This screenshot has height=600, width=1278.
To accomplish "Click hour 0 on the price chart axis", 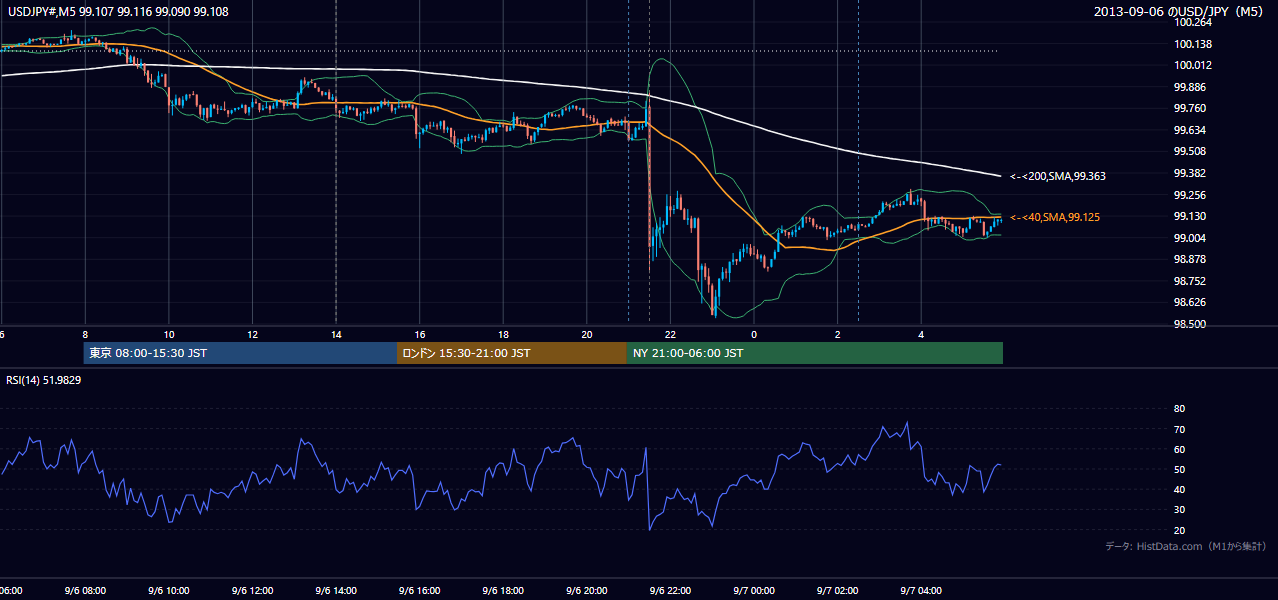I will click(x=754, y=334).
